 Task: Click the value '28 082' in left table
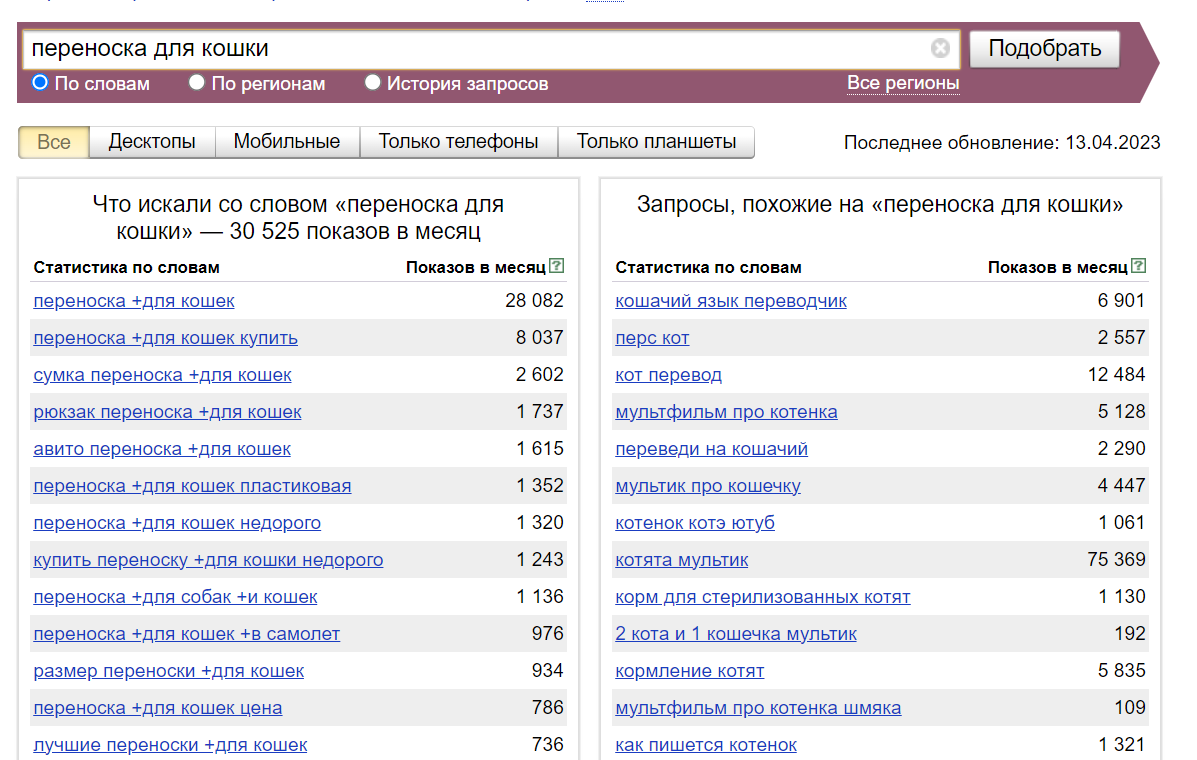(x=534, y=301)
